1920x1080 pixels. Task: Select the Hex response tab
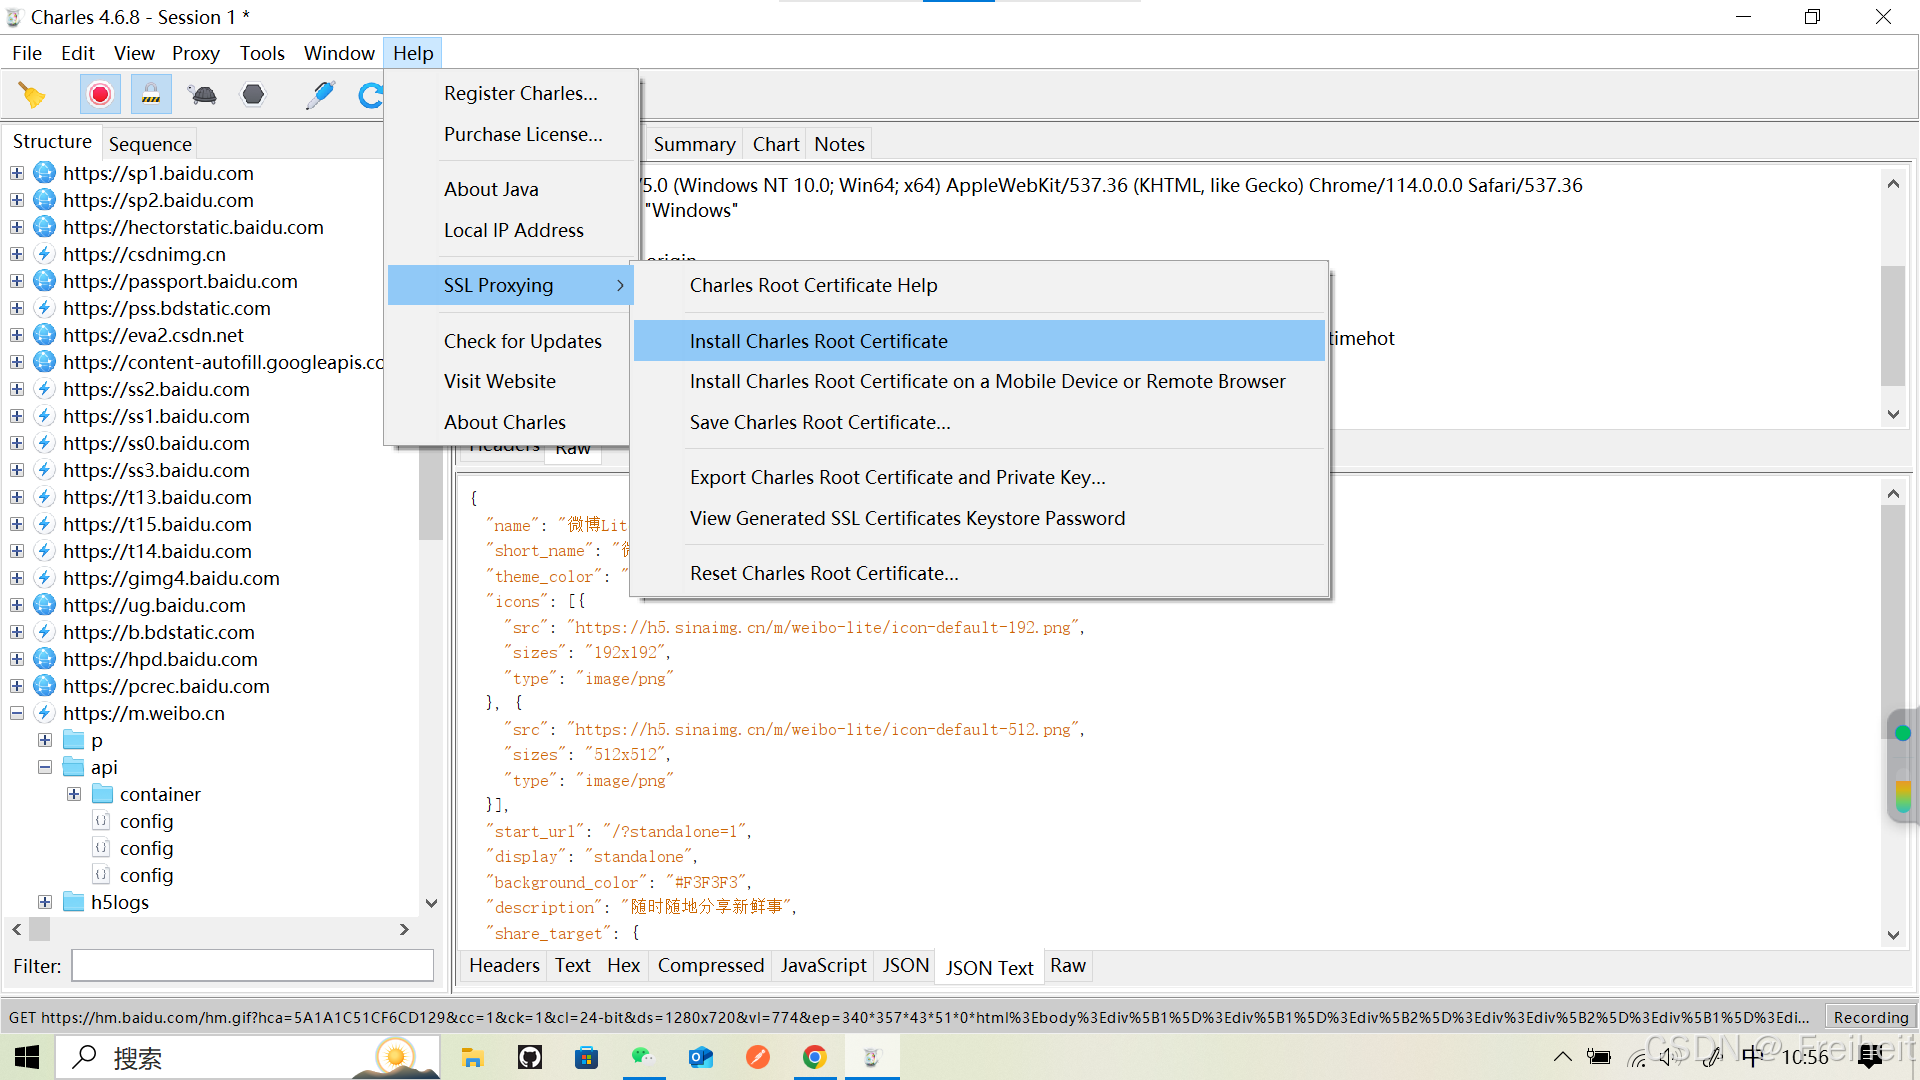[623, 965]
